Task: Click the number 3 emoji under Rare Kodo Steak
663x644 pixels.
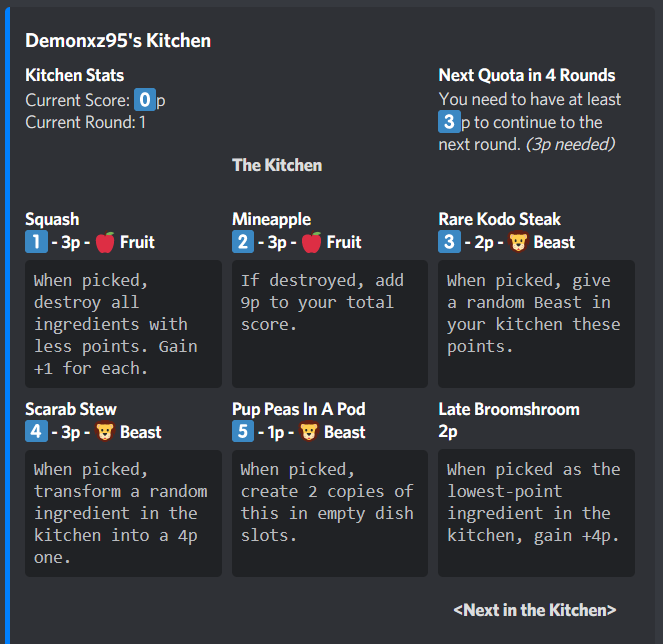Action: click(x=449, y=242)
